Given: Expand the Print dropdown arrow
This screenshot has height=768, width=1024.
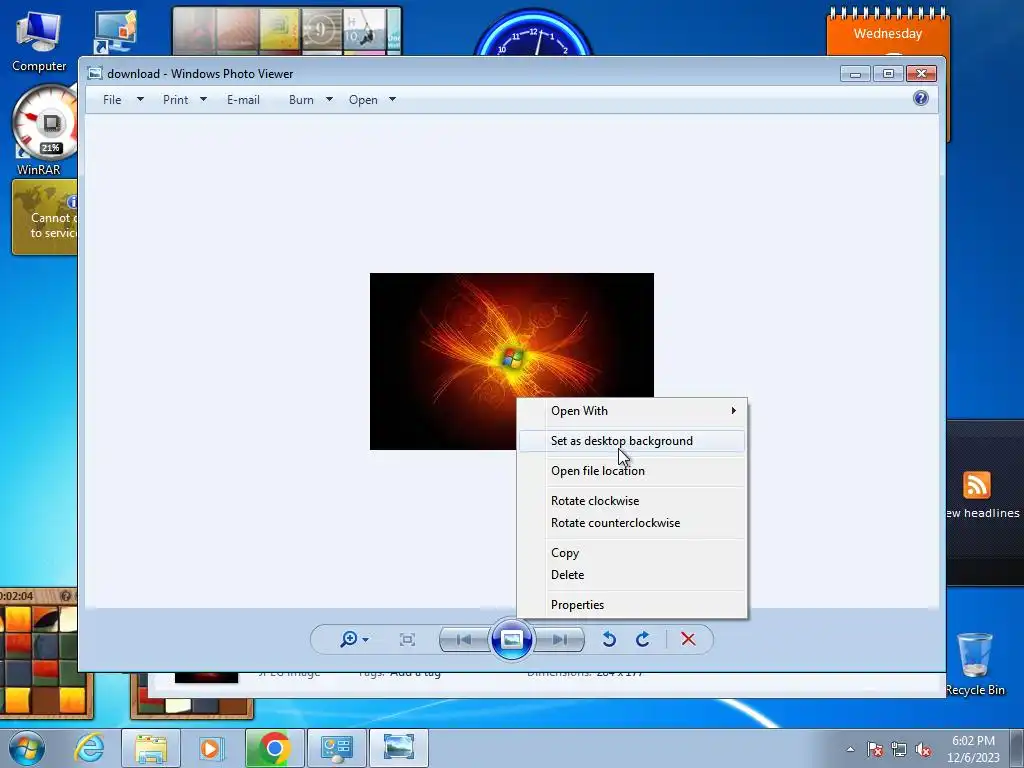Looking at the screenshot, I should click(203, 99).
